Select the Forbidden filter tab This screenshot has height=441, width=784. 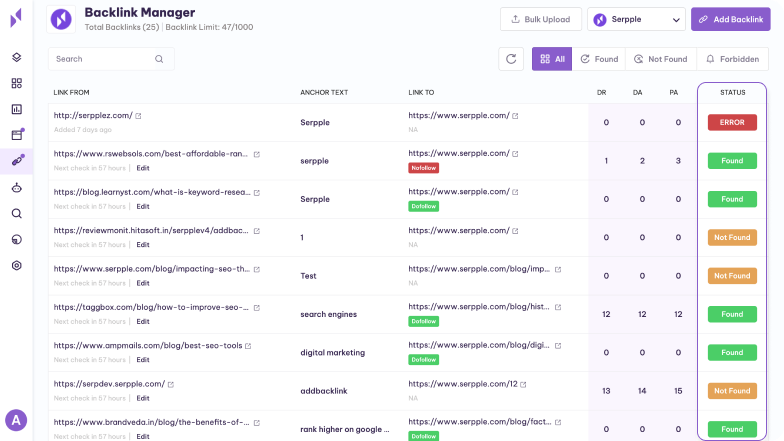(732, 59)
